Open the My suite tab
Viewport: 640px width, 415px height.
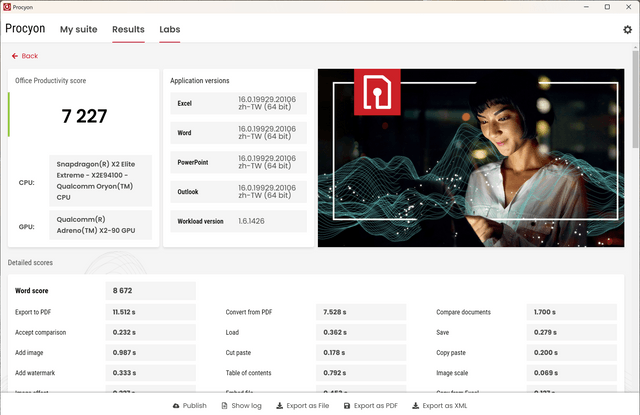[x=79, y=29]
